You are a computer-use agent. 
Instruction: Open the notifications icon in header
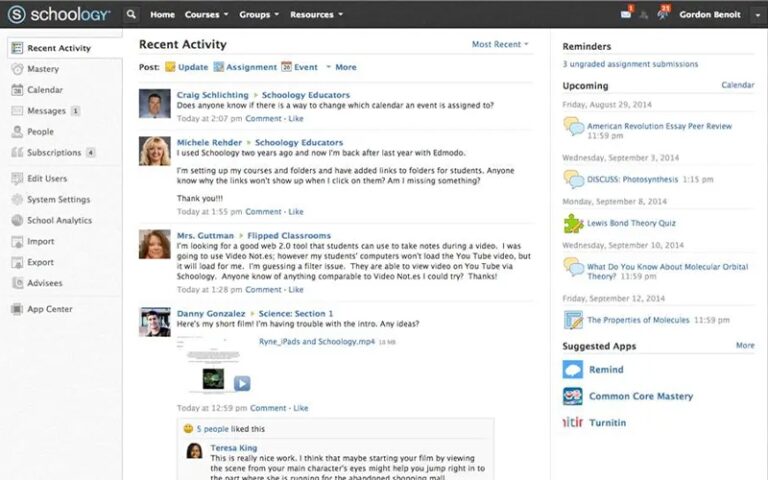point(663,14)
